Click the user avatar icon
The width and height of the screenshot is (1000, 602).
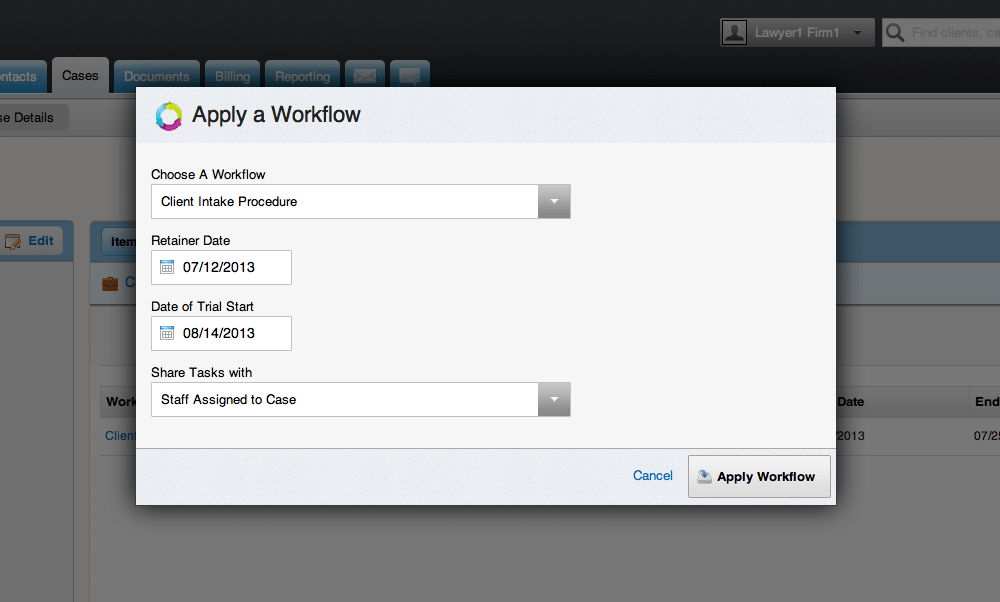click(734, 33)
